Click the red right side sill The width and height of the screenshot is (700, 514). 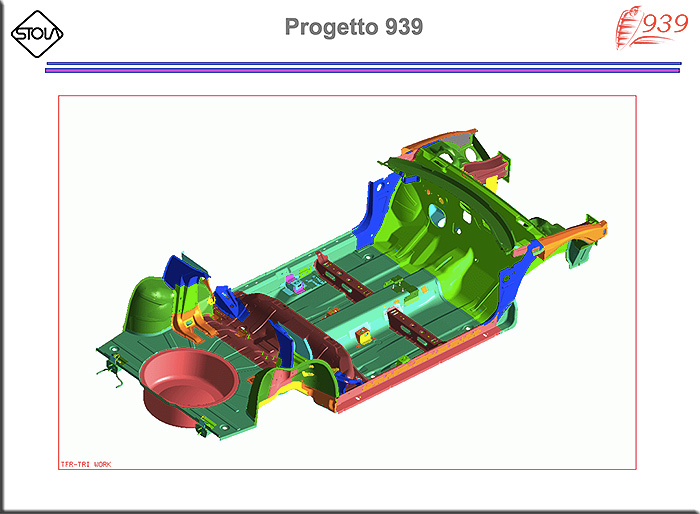tap(417, 364)
